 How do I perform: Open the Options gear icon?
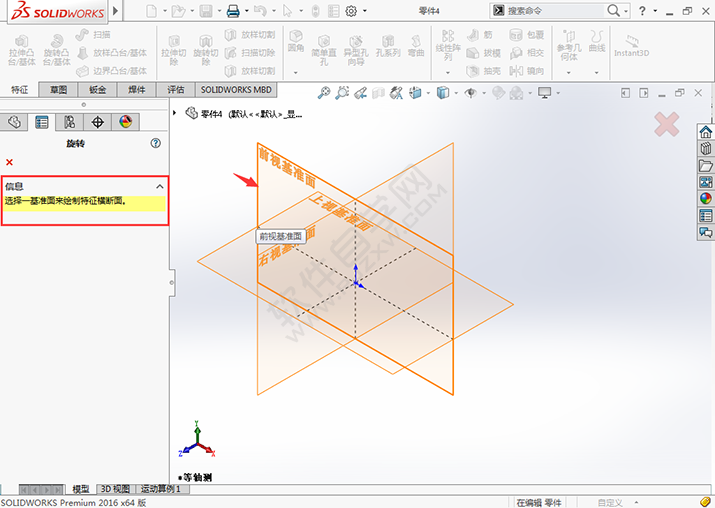(x=351, y=11)
